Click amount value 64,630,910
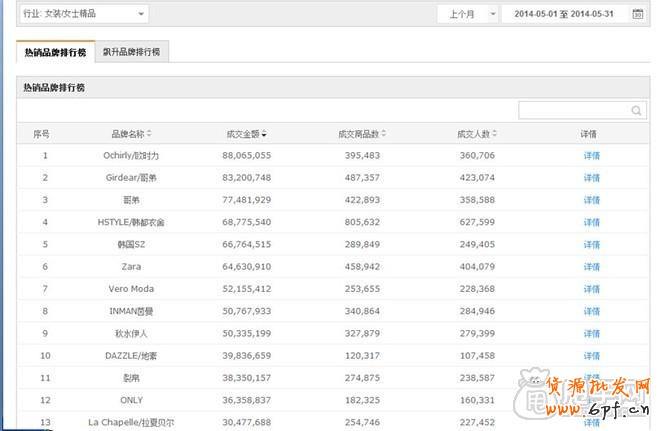The height and width of the screenshot is (431, 660). 247,267
